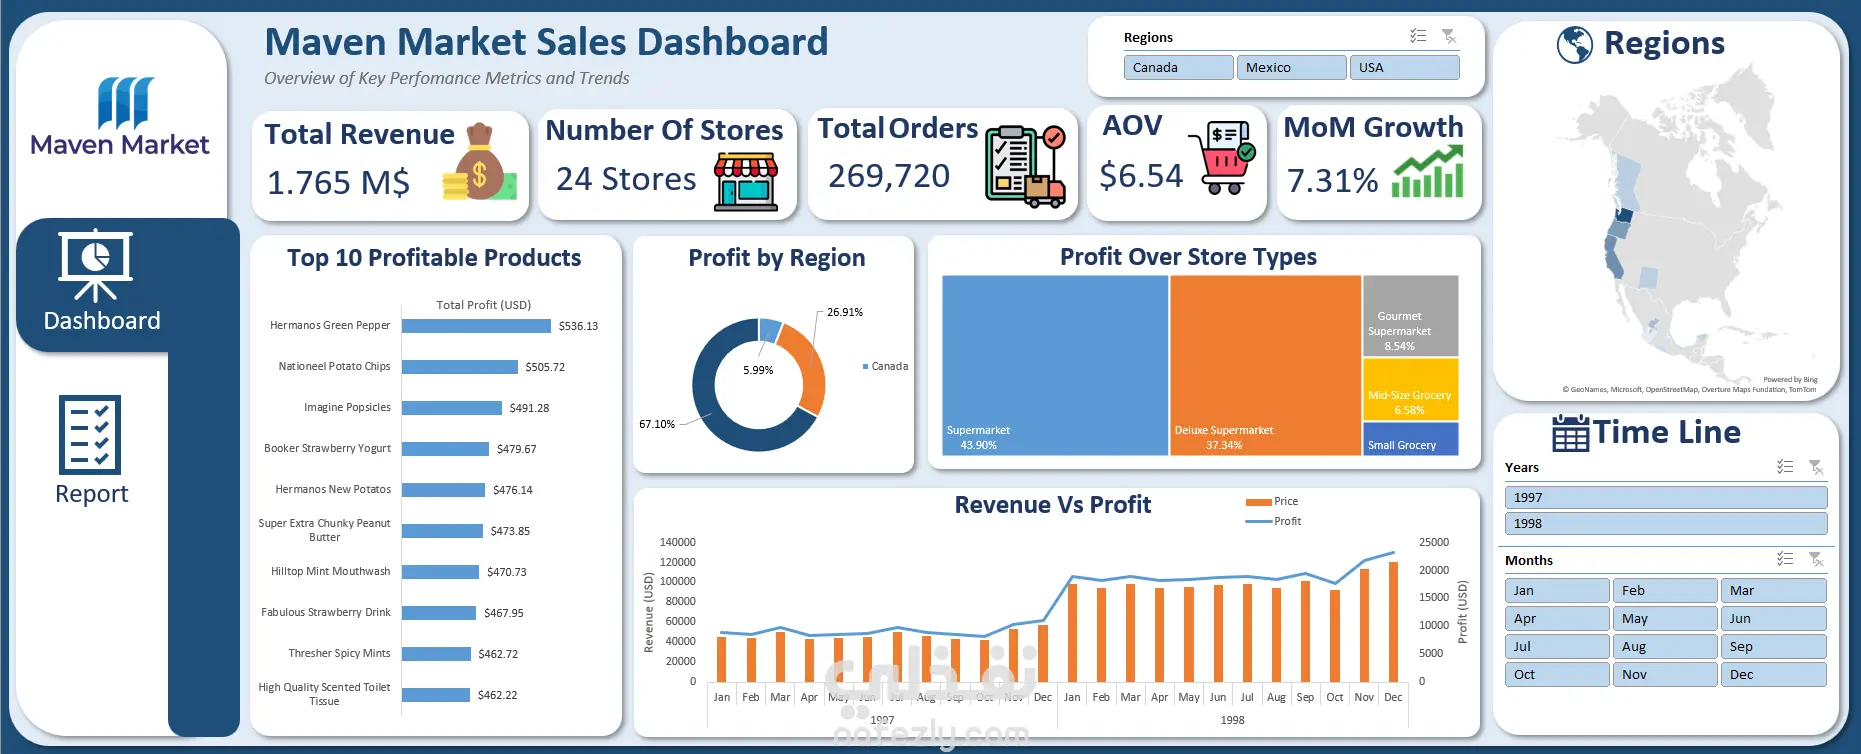Click the 24 Stores value

point(626,179)
